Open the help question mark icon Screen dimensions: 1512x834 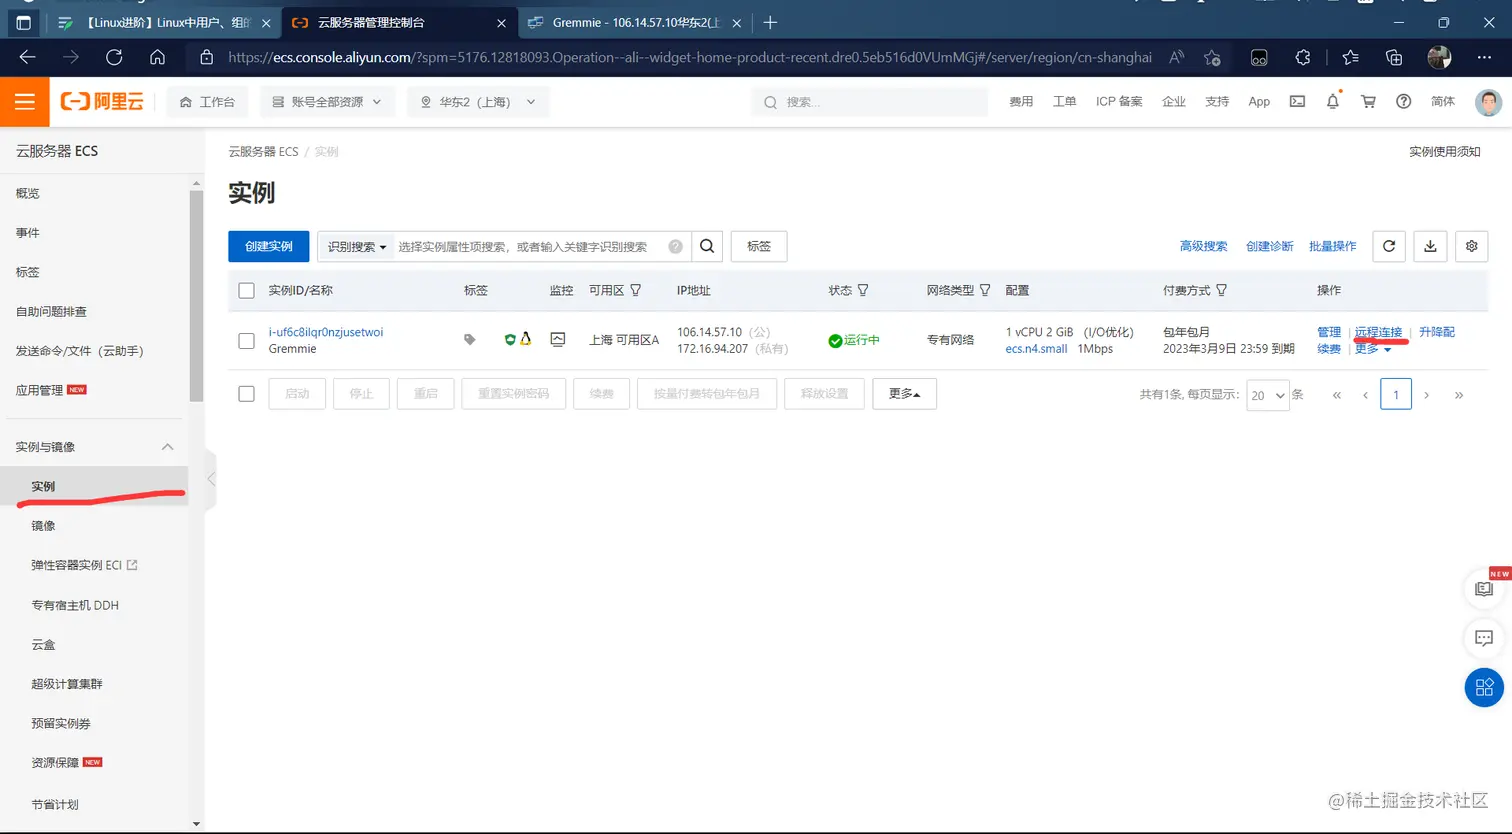(x=1404, y=102)
